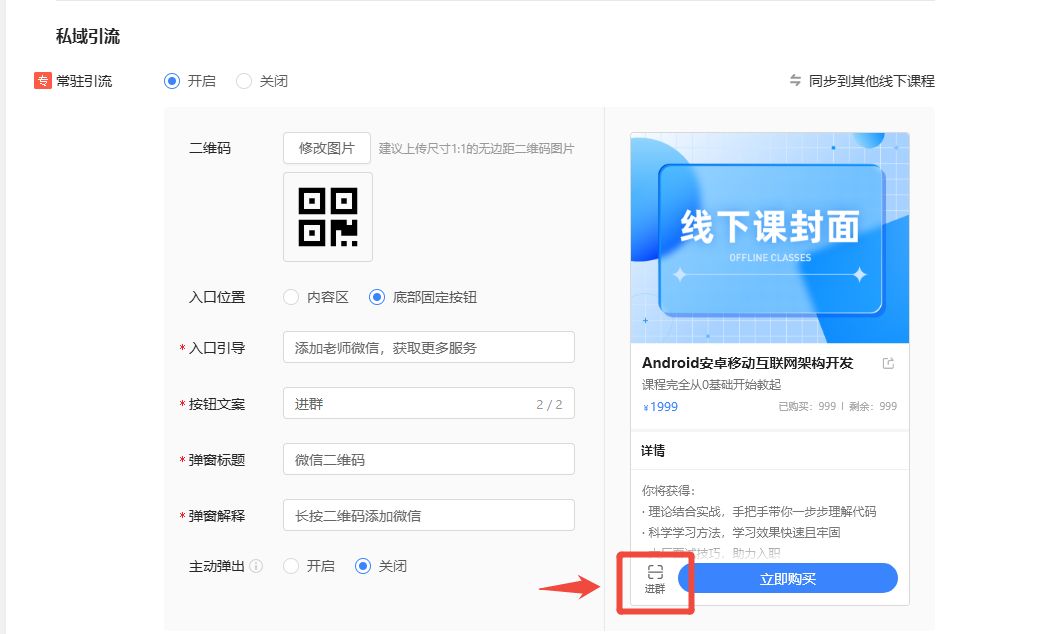Select 关闭 for 主动弹出
Image resolution: width=1049 pixels, height=634 pixels.
click(x=364, y=566)
